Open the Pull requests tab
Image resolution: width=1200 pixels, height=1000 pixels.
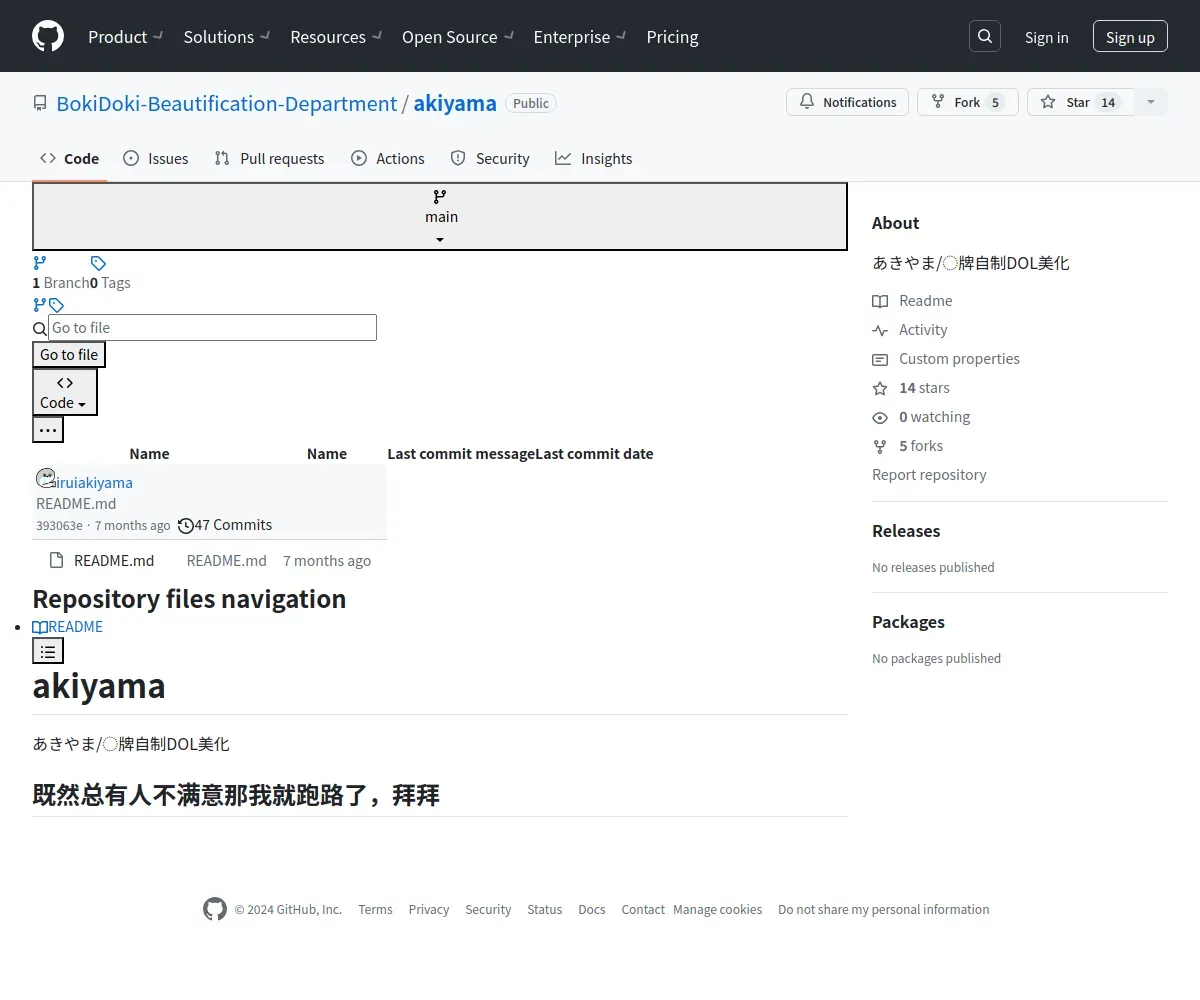click(x=269, y=158)
